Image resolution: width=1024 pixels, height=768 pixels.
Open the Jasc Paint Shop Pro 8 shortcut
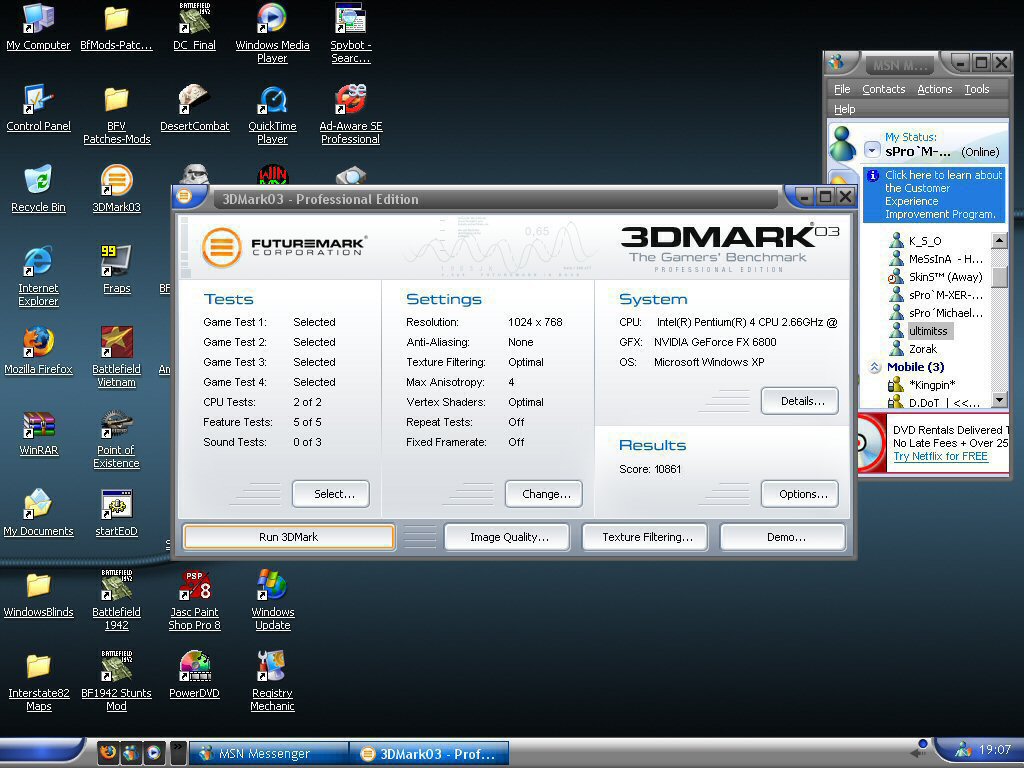pyautogui.click(x=195, y=600)
